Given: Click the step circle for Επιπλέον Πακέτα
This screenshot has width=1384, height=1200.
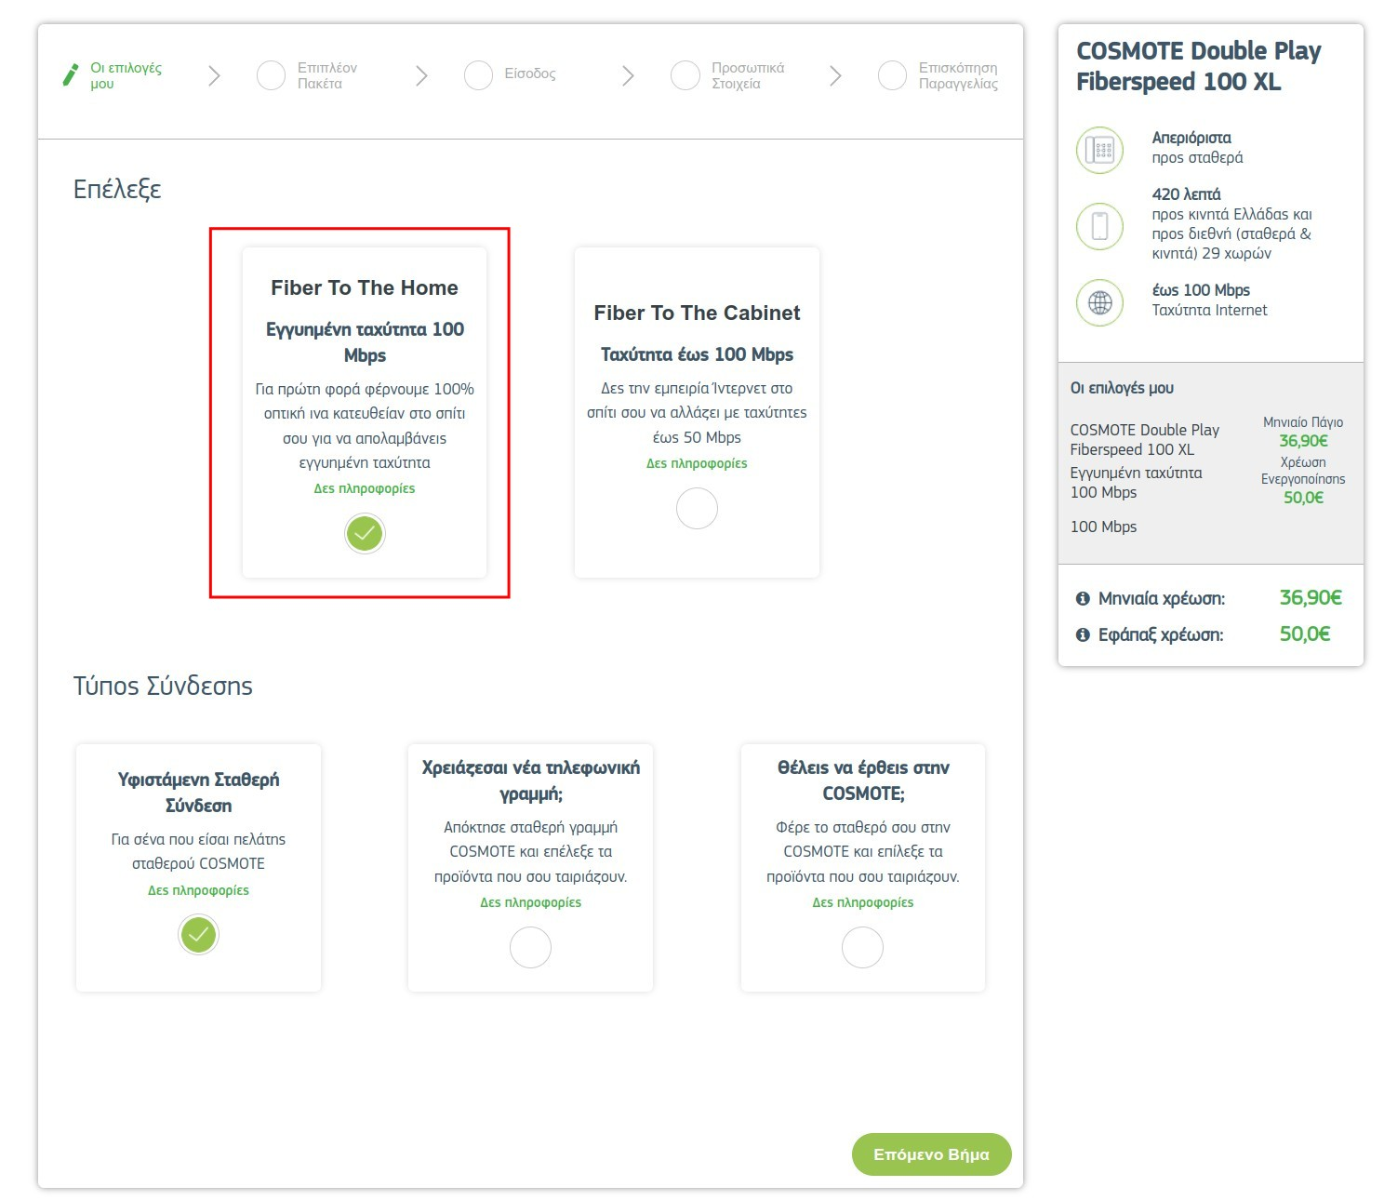Looking at the screenshot, I should click(271, 75).
